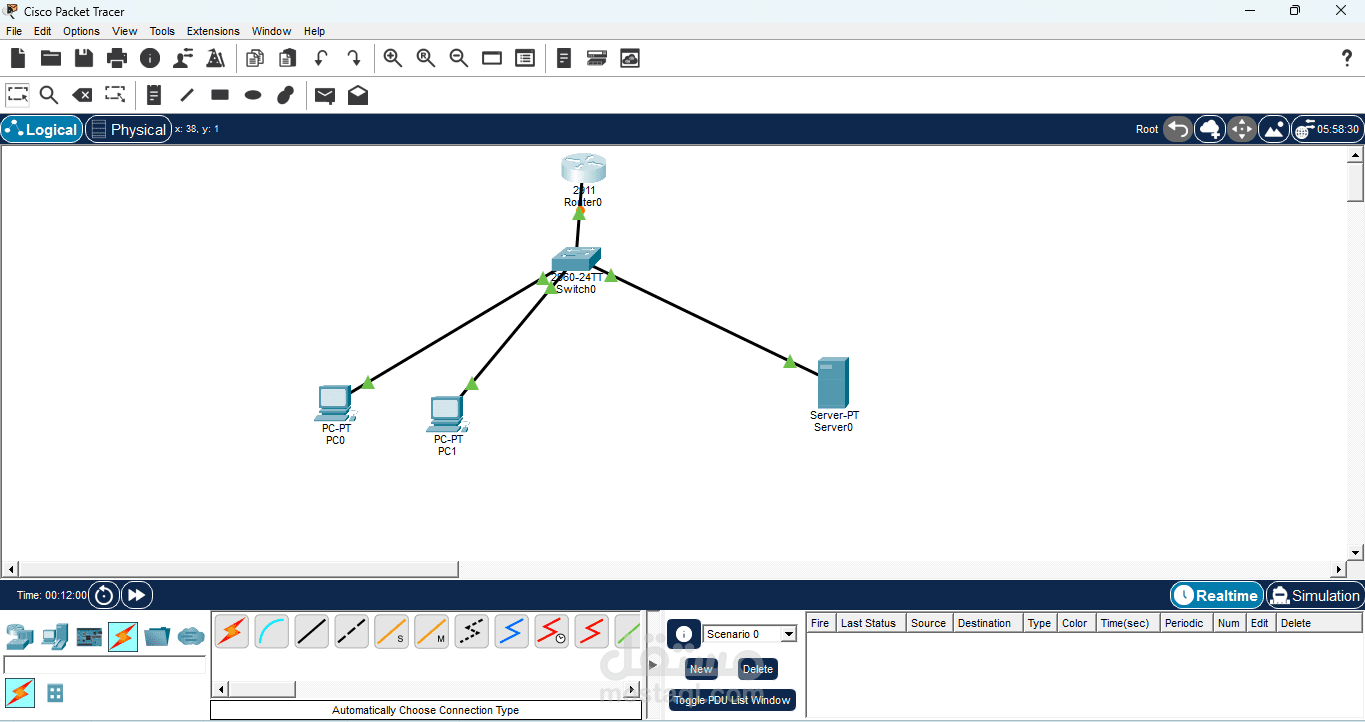Select Router0 device on canvas
Viewport: 1365px width, 722px height.
[583, 169]
